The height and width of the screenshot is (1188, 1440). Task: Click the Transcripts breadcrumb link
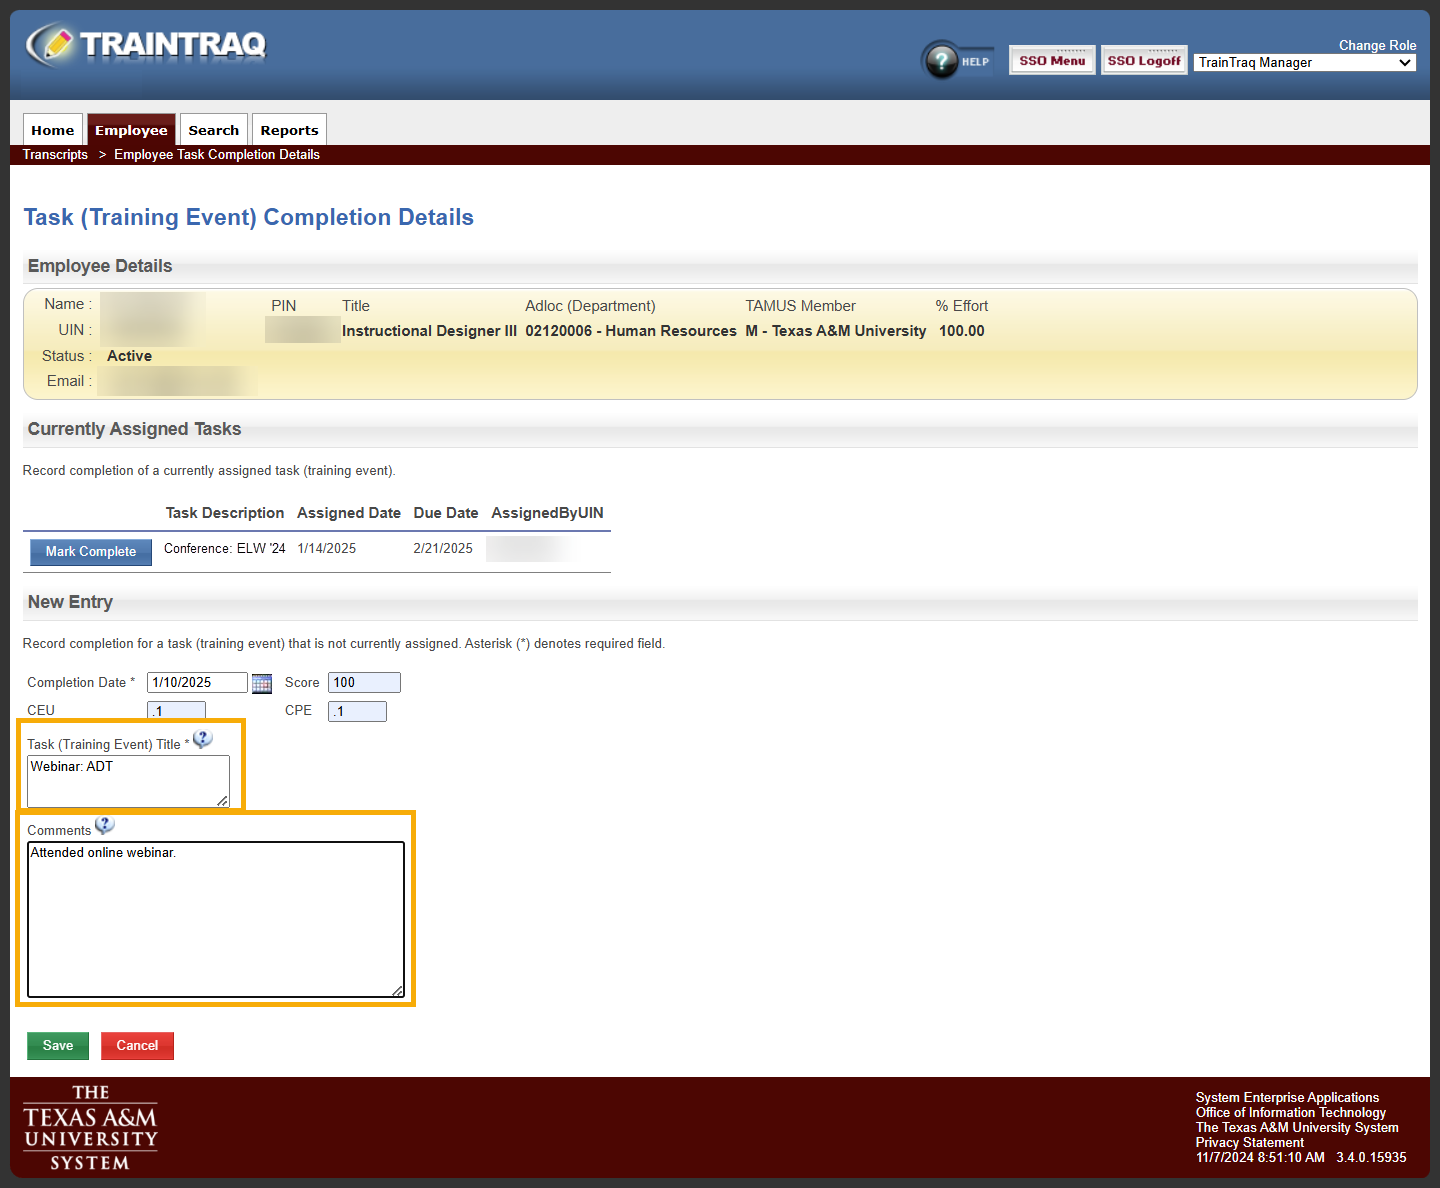[55, 154]
